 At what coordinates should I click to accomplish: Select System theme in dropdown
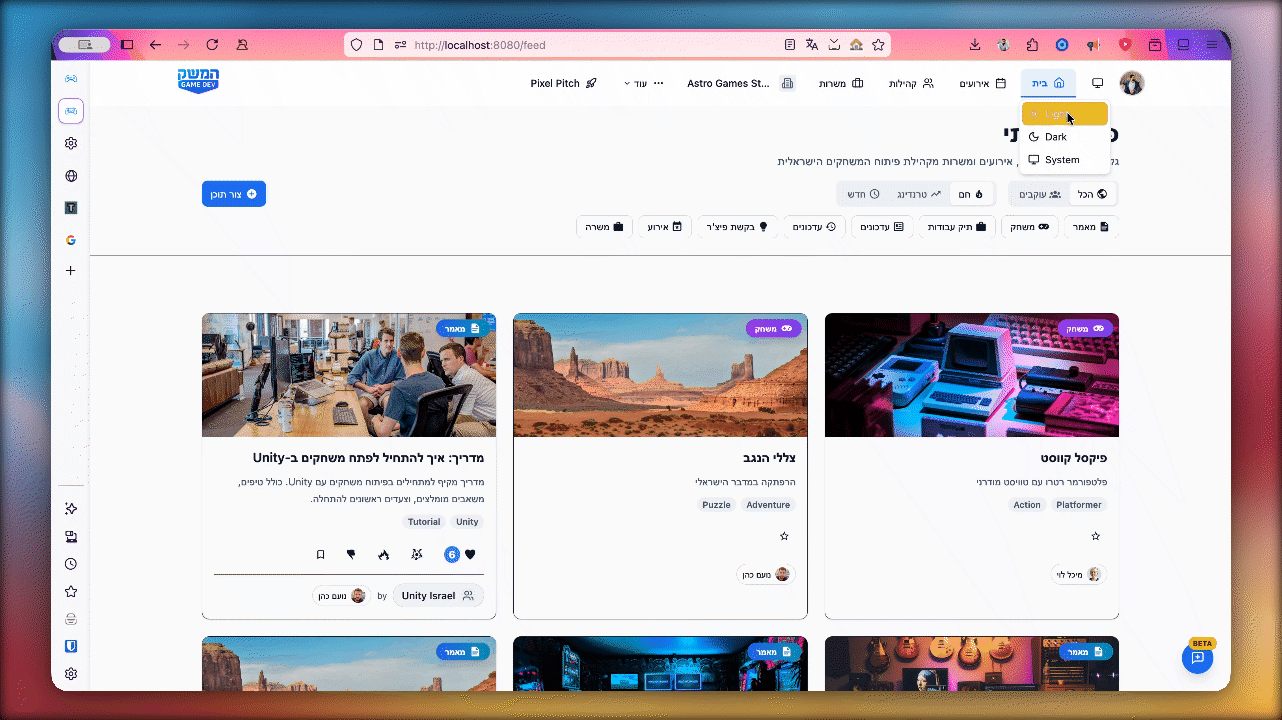1064,160
